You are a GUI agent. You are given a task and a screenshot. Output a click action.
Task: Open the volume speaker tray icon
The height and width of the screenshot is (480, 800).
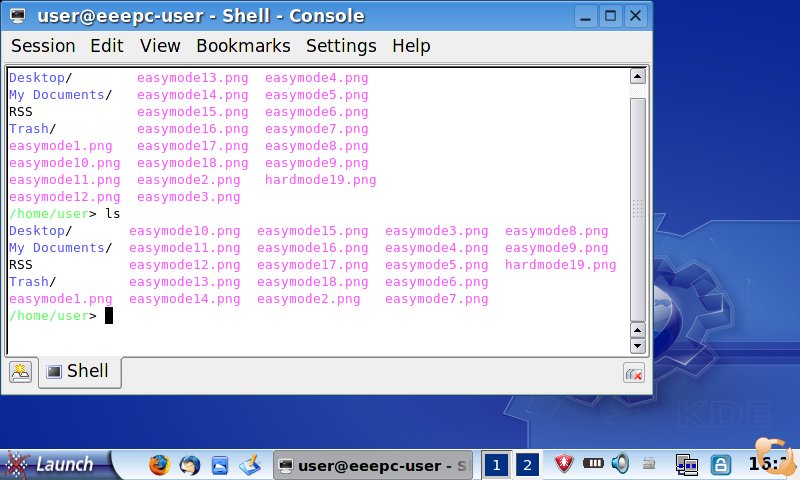(x=620, y=464)
